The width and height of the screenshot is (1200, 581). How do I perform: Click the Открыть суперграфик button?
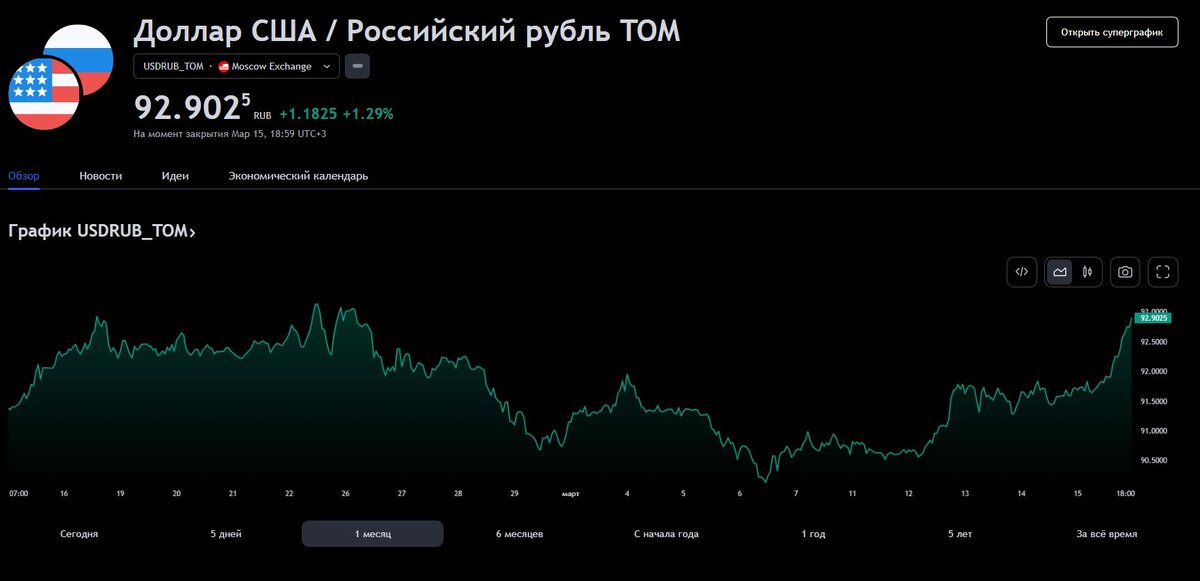[x=1111, y=31]
